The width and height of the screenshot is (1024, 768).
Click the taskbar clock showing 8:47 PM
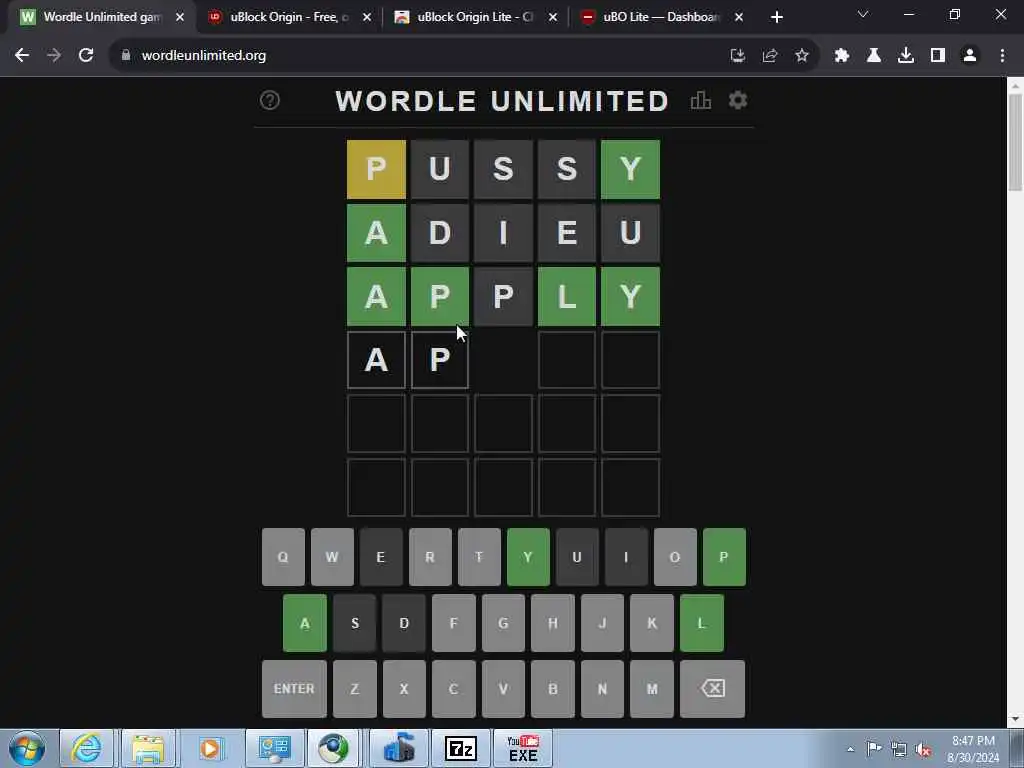[973, 748]
